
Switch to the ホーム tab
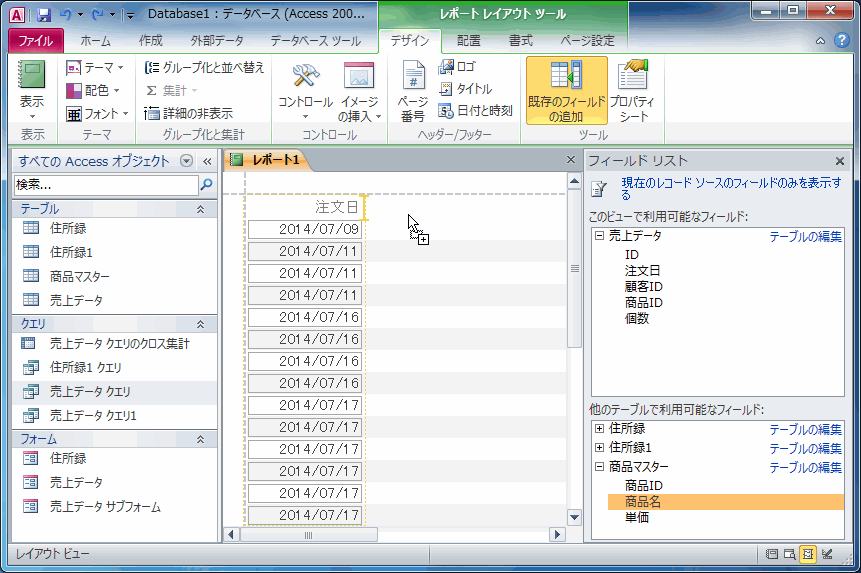pyautogui.click(x=96, y=41)
